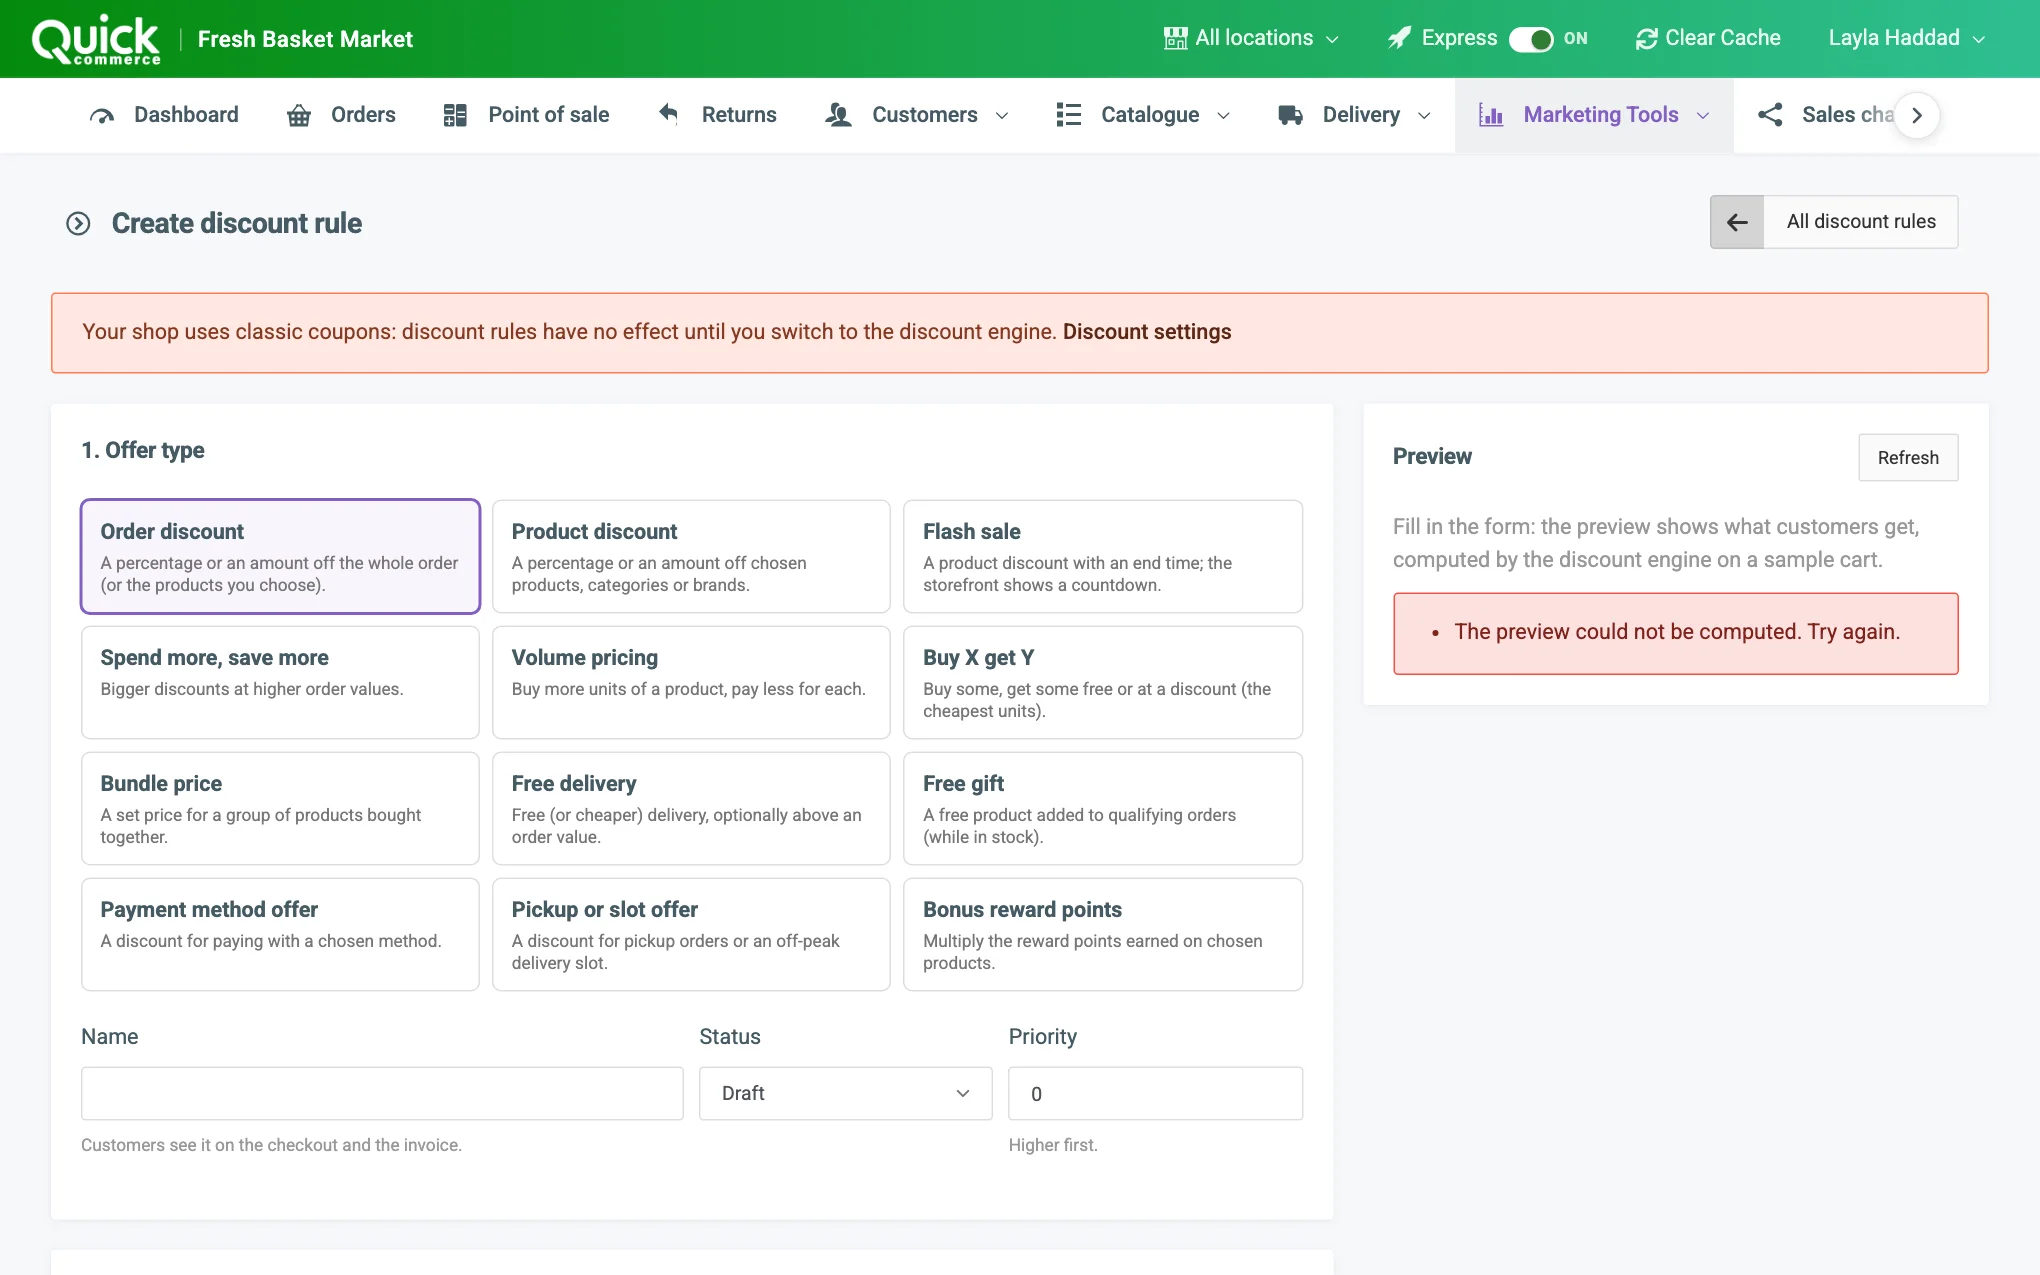Open the Returns page
Image resolution: width=2040 pixels, height=1275 pixels.
coord(717,115)
